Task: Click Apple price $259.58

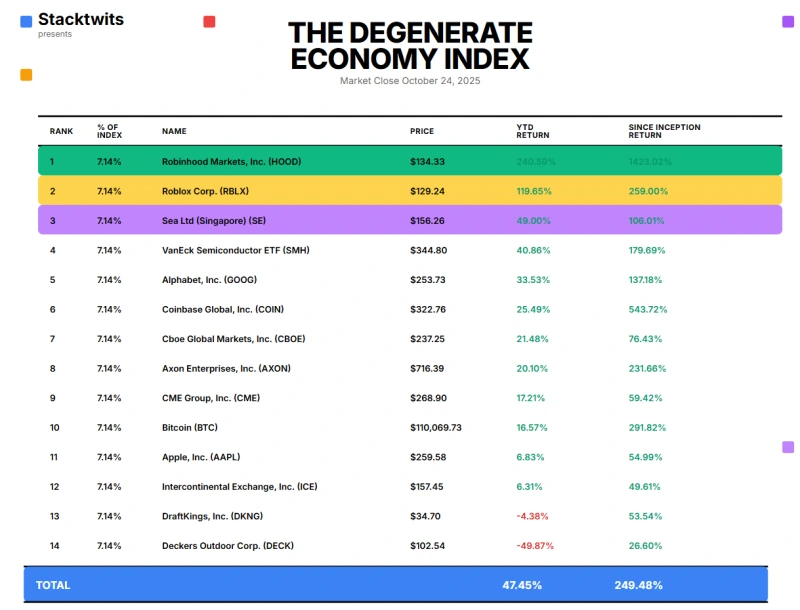Action: (x=428, y=458)
